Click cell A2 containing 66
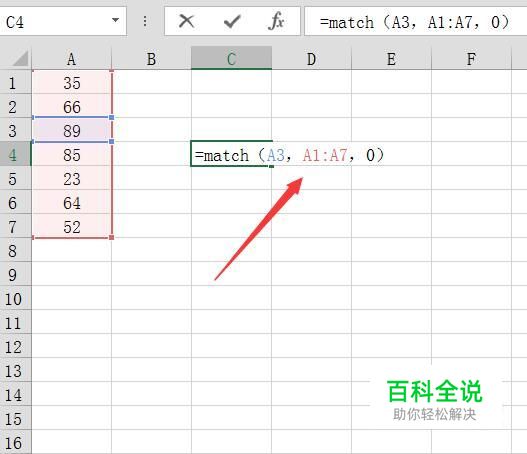527x454 pixels. tap(72, 106)
